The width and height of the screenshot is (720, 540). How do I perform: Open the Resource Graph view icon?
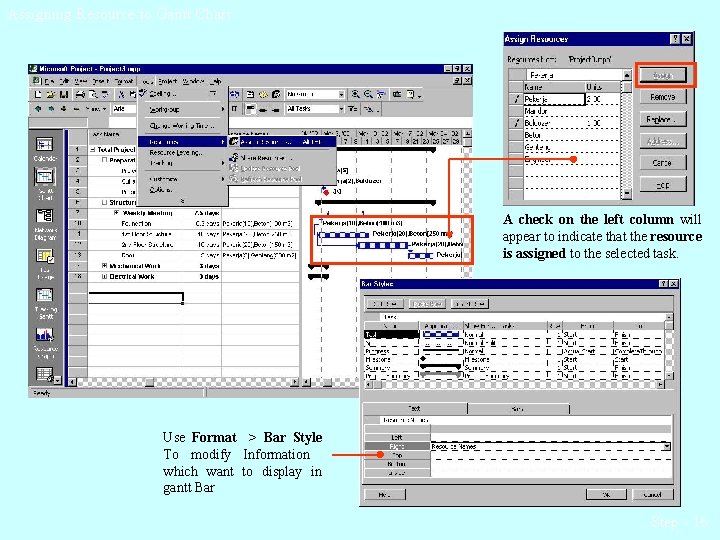[45, 335]
